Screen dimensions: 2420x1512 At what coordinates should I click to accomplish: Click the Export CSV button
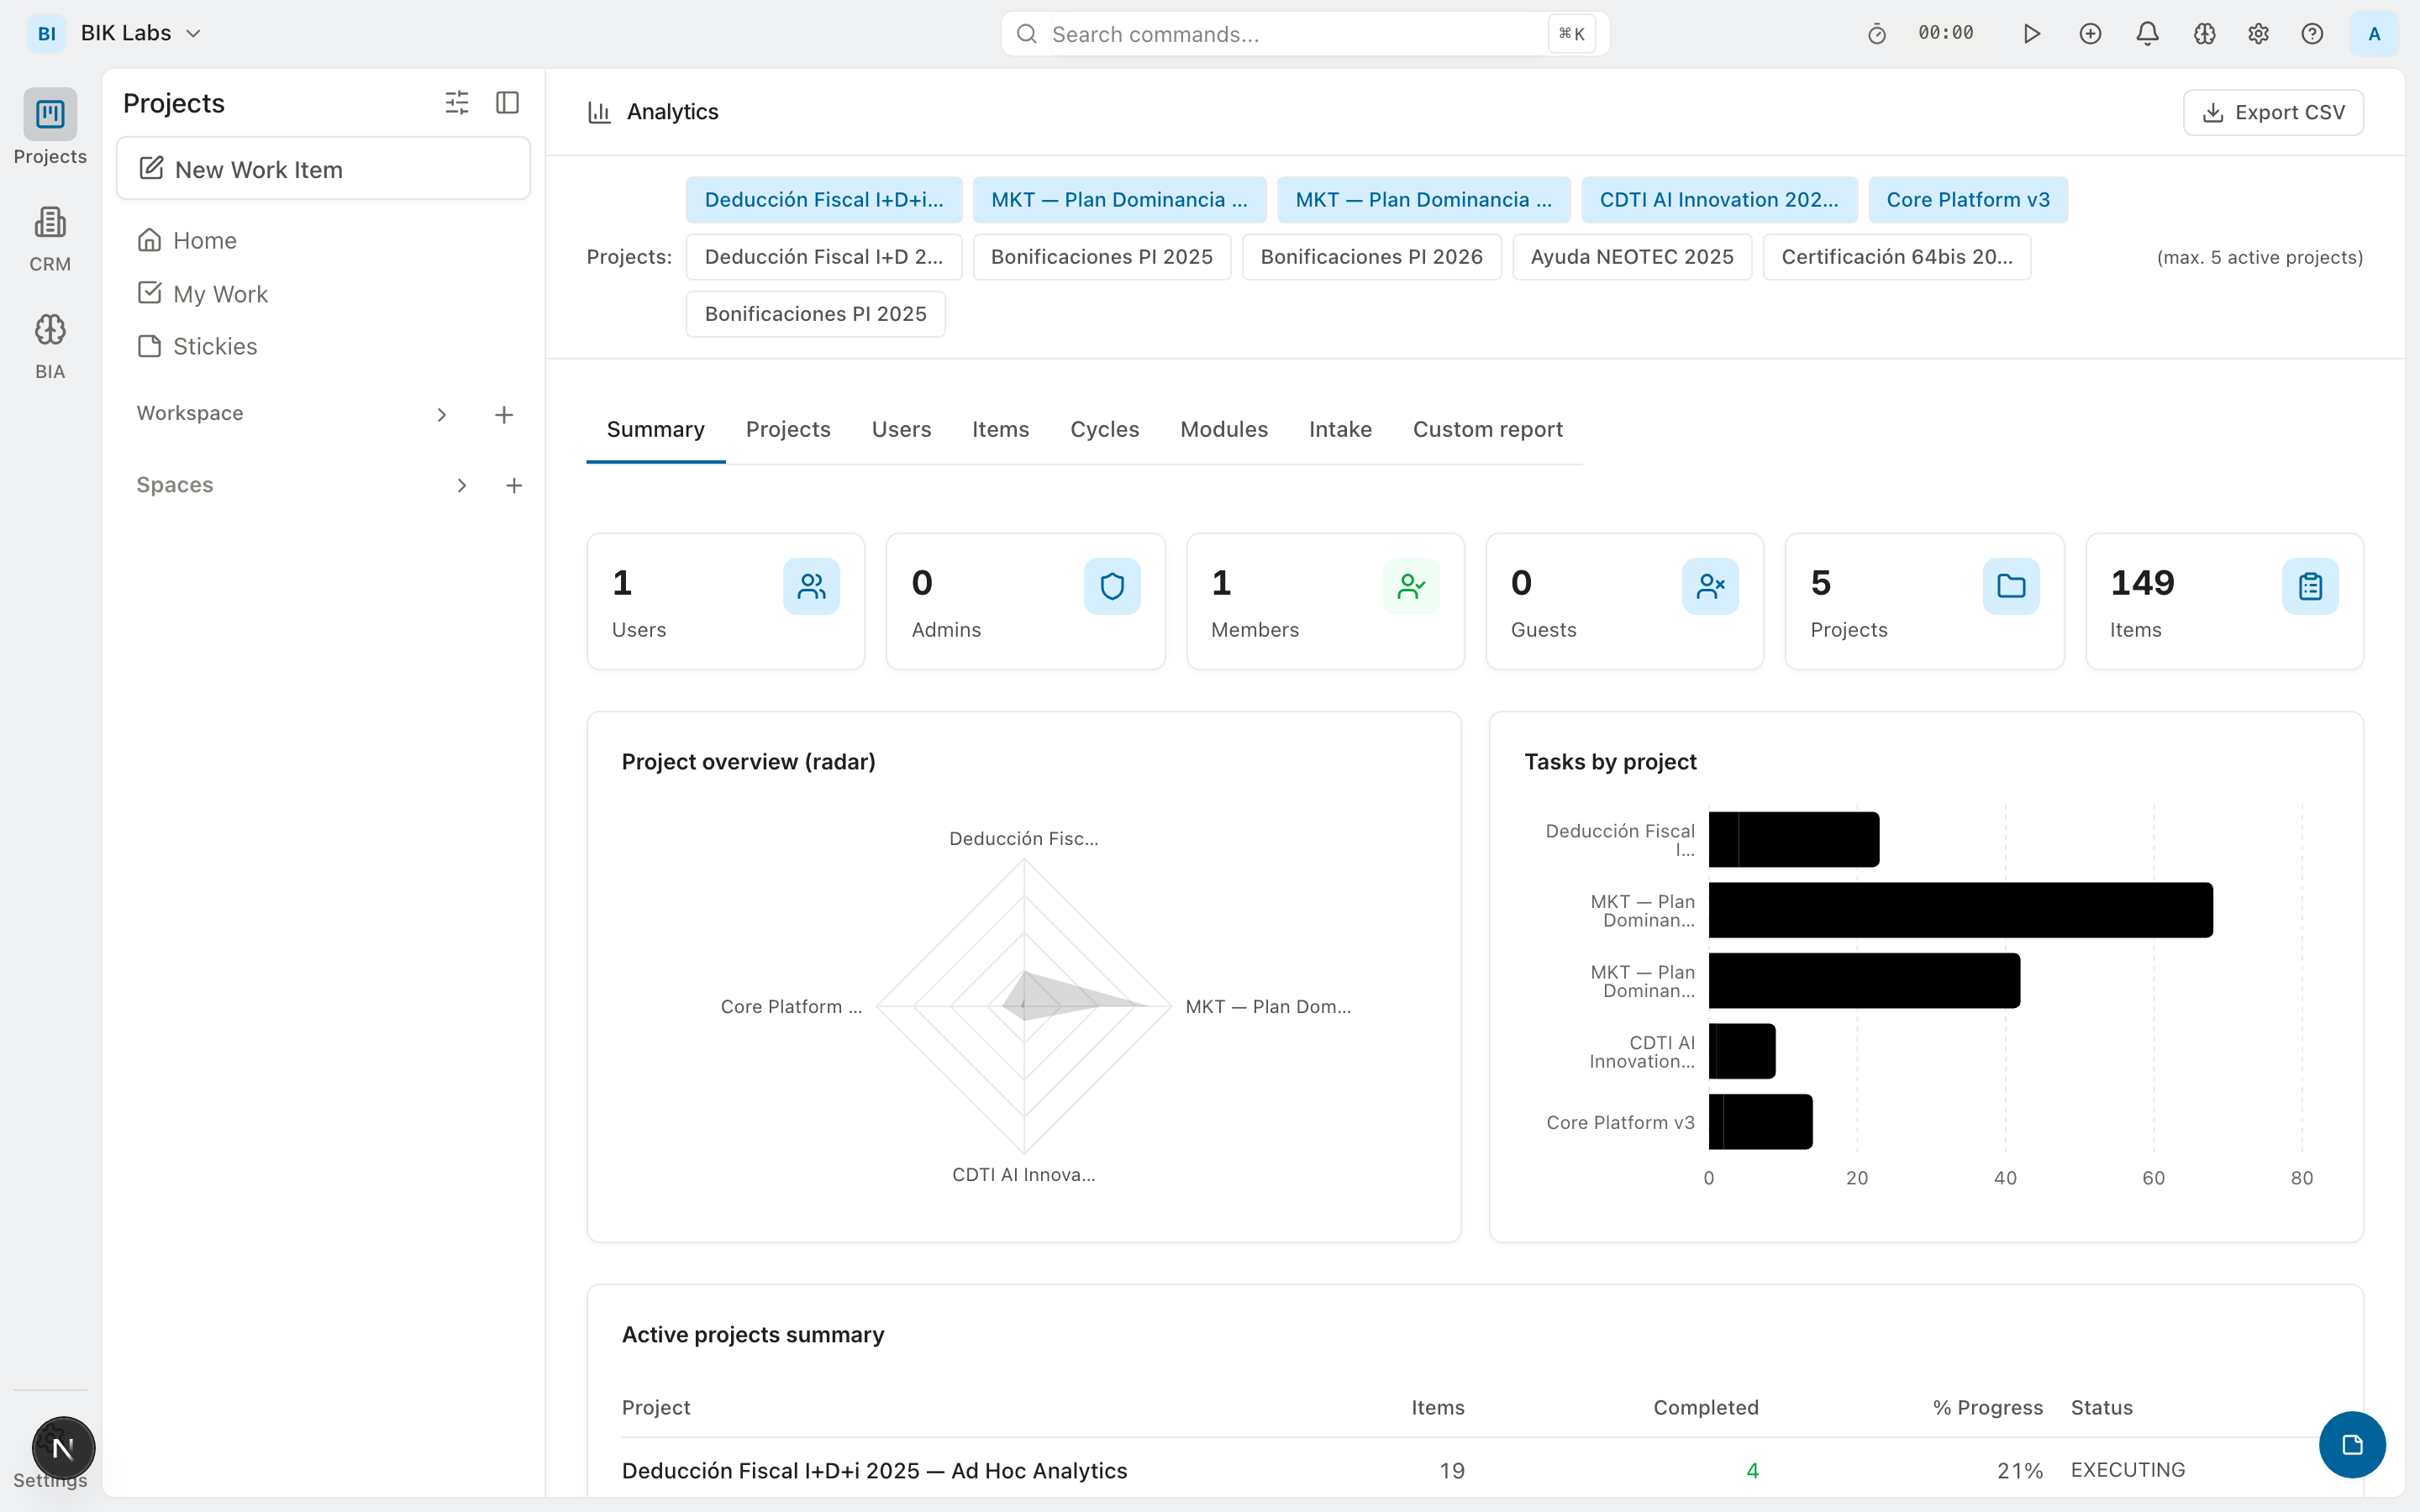2273,112
